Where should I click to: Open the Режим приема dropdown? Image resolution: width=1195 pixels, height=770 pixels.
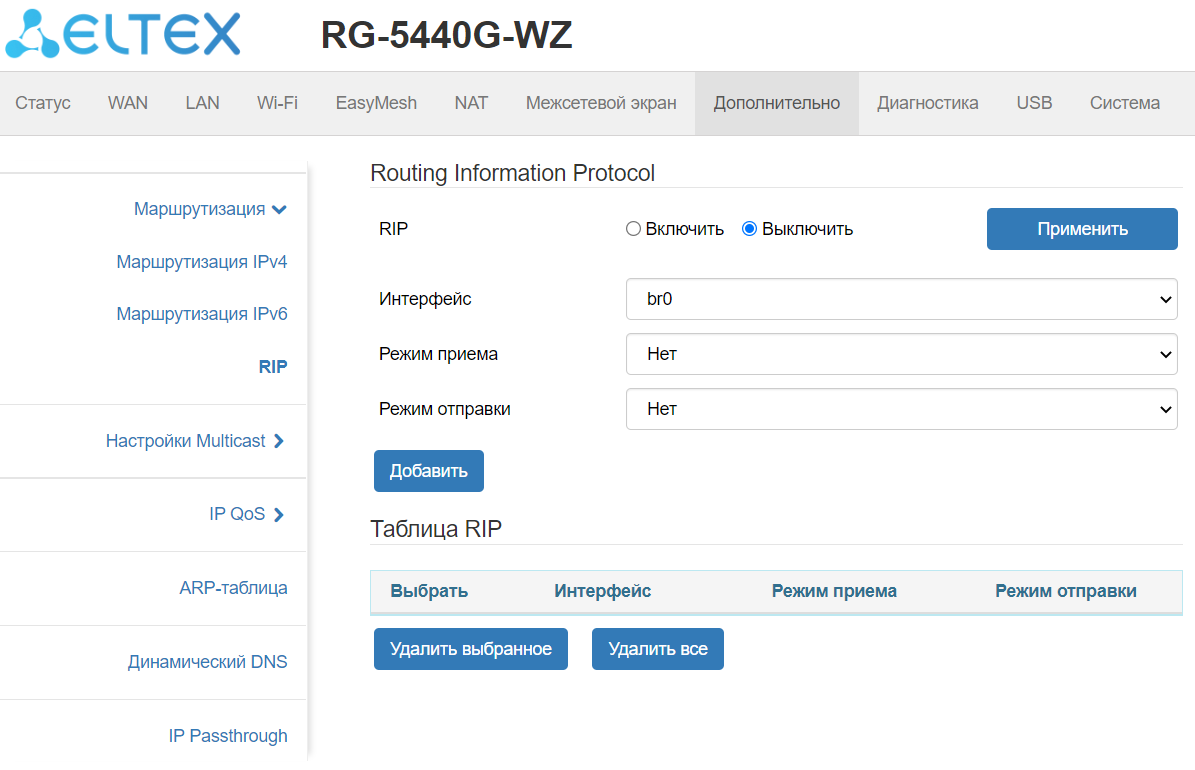click(901, 354)
